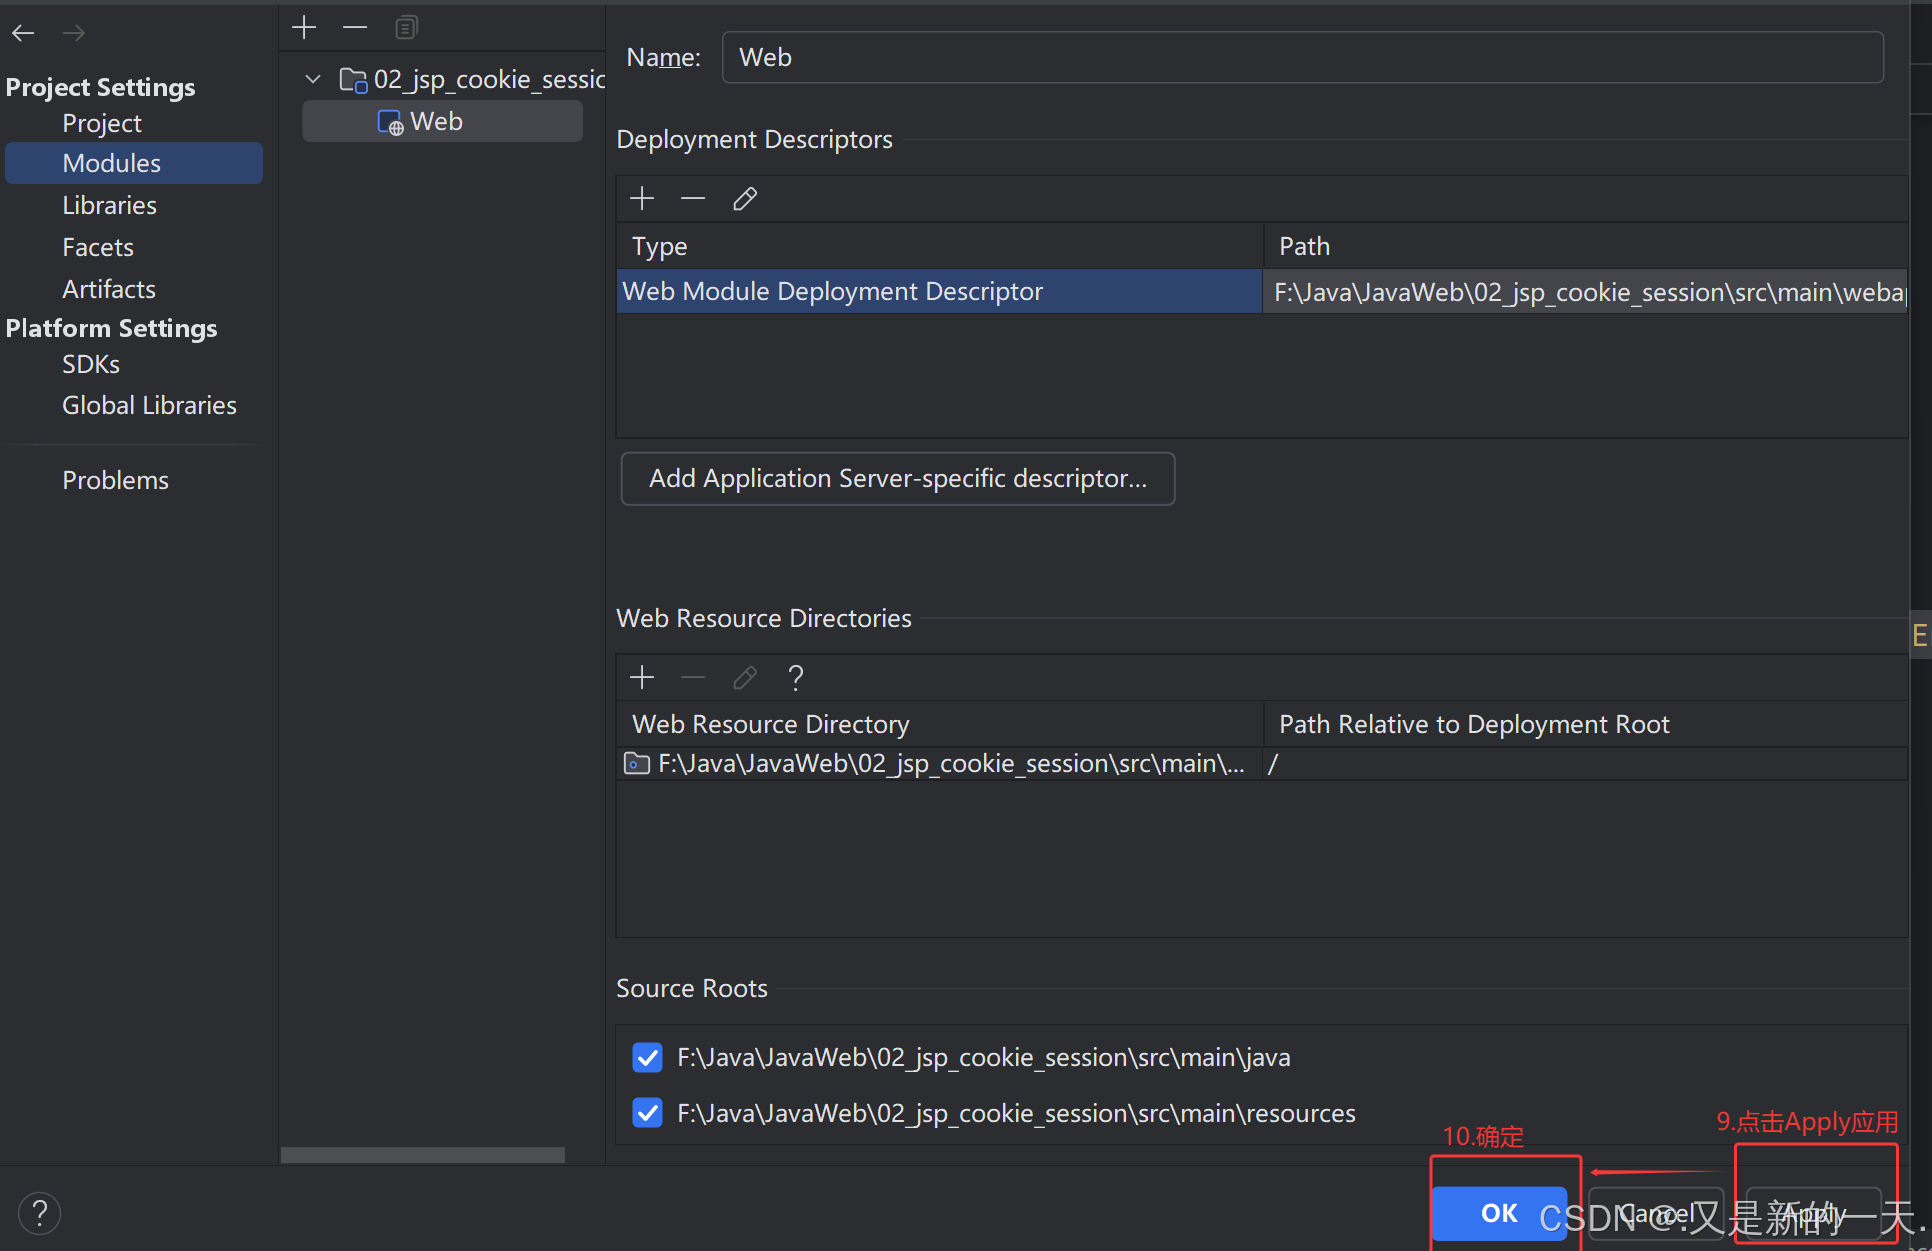Open web resource directories help question mark
1932x1251 pixels.
(x=796, y=677)
